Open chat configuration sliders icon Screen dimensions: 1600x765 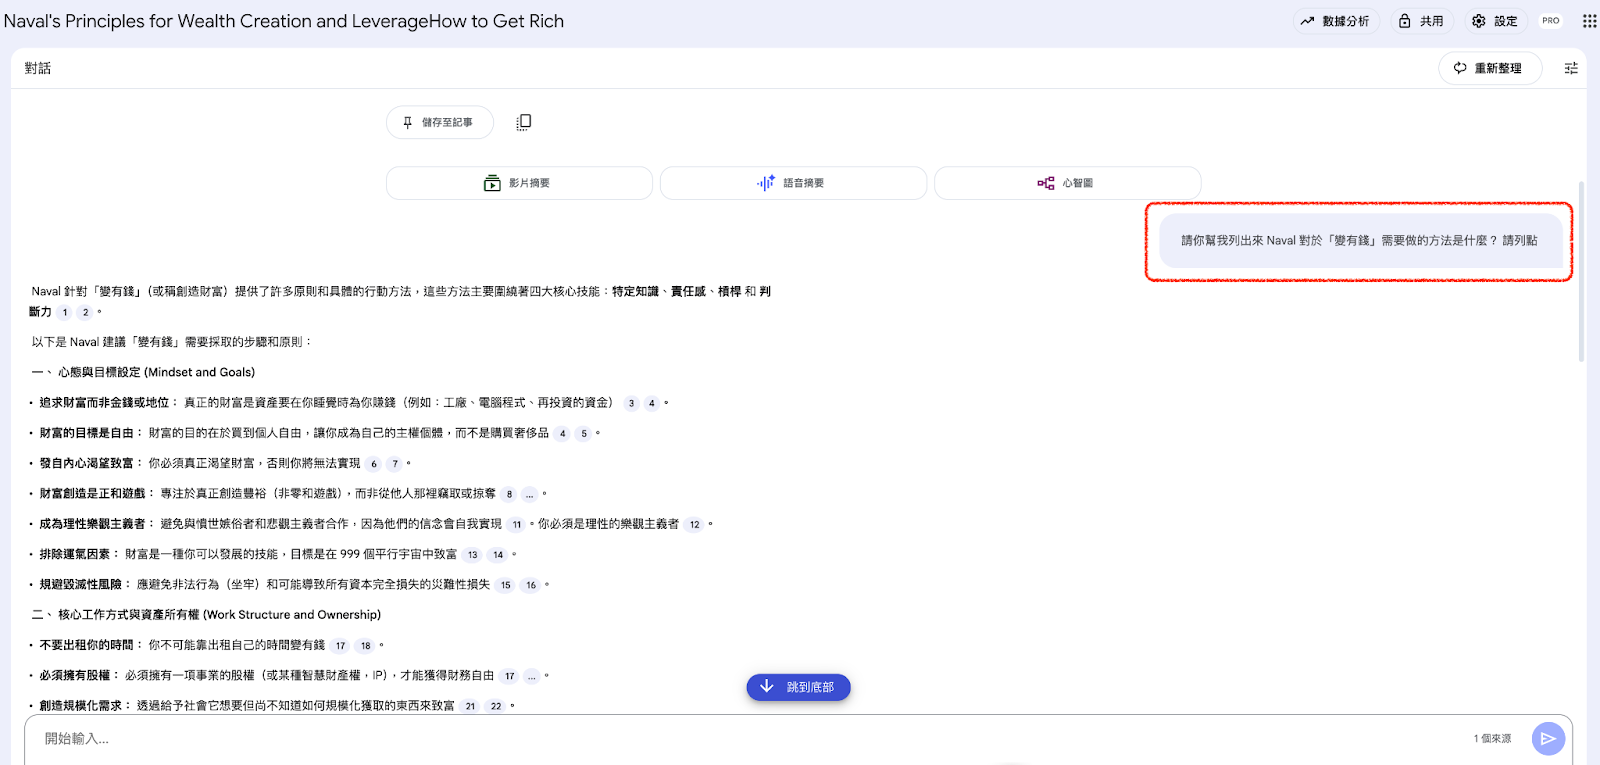click(1571, 68)
